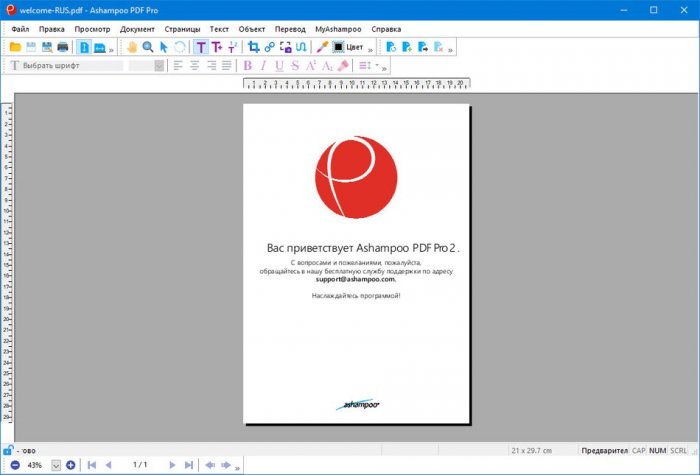The width and height of the screenshot is (700, 475).
Task: Click the Print icon in toolbar
Action: 63,47
